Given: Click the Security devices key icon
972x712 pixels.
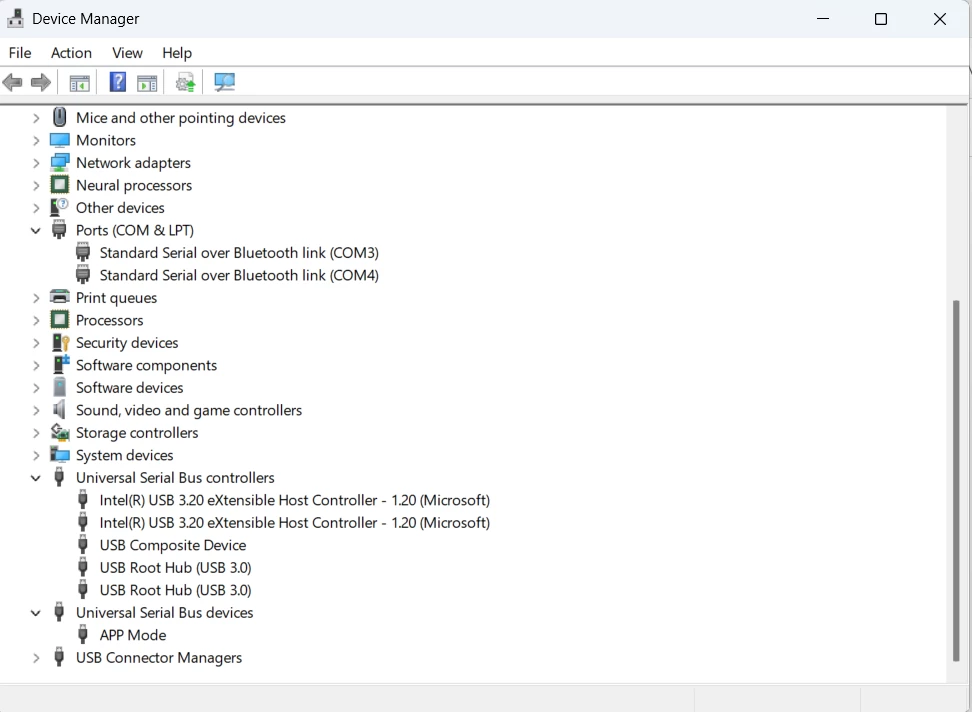Looking at the screenshot, I should click(x=60, y=342).
